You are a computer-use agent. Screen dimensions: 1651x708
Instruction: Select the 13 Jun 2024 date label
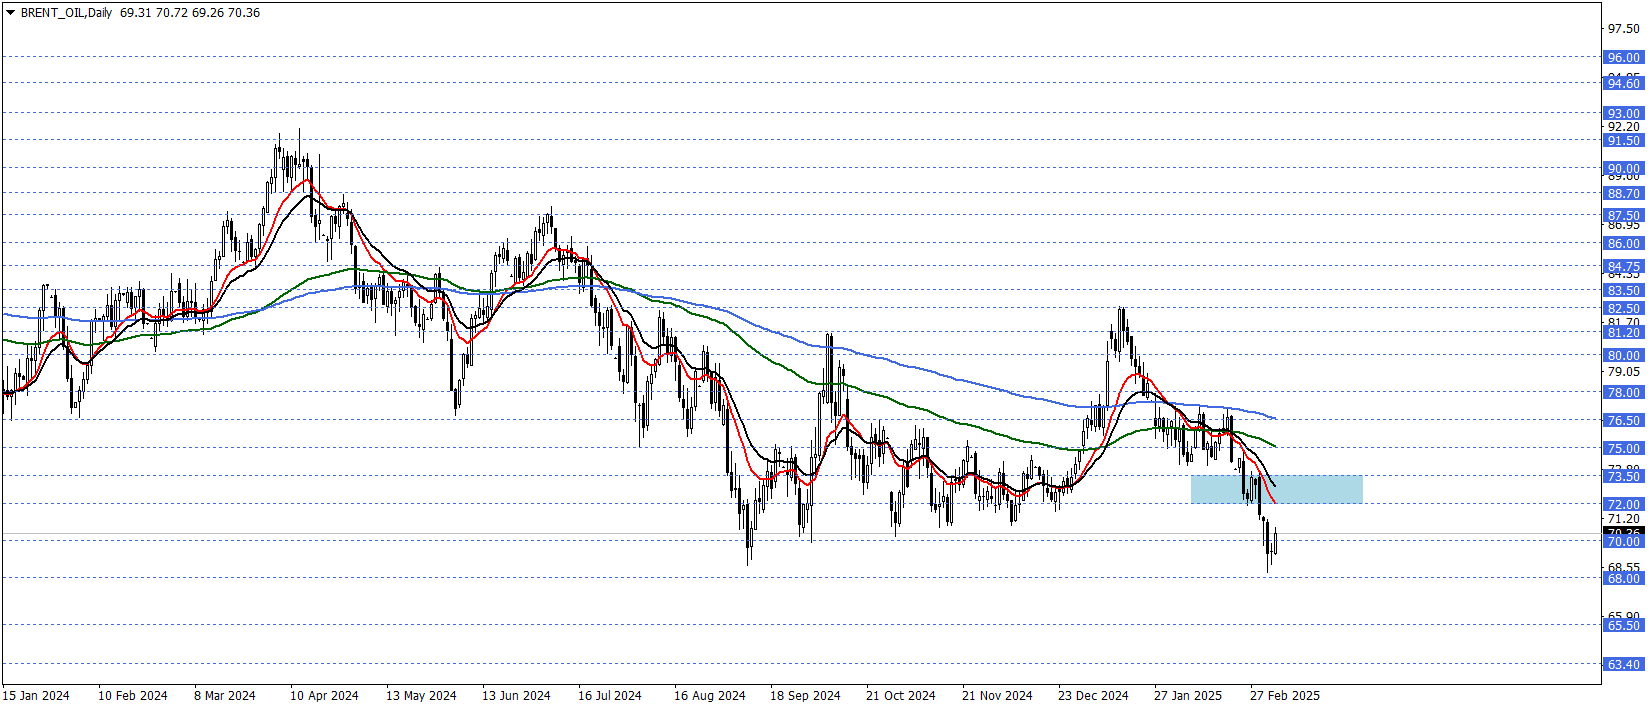tap(516, 696)
